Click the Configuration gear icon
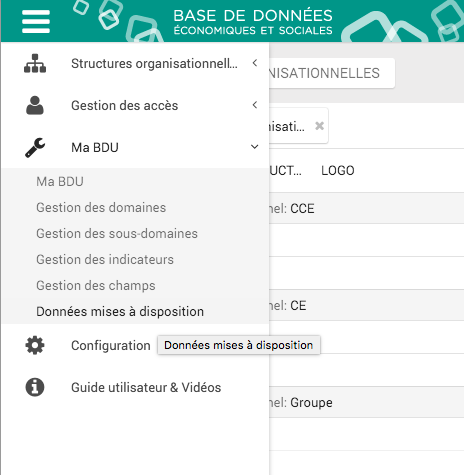 (x=35, y=345)
